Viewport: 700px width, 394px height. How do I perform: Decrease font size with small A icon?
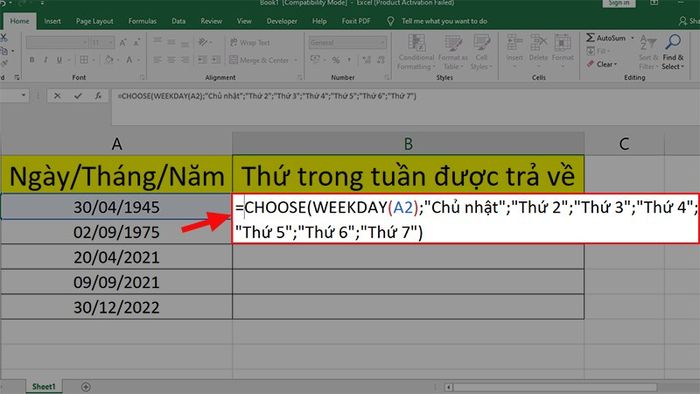click(x=137, y=42)
